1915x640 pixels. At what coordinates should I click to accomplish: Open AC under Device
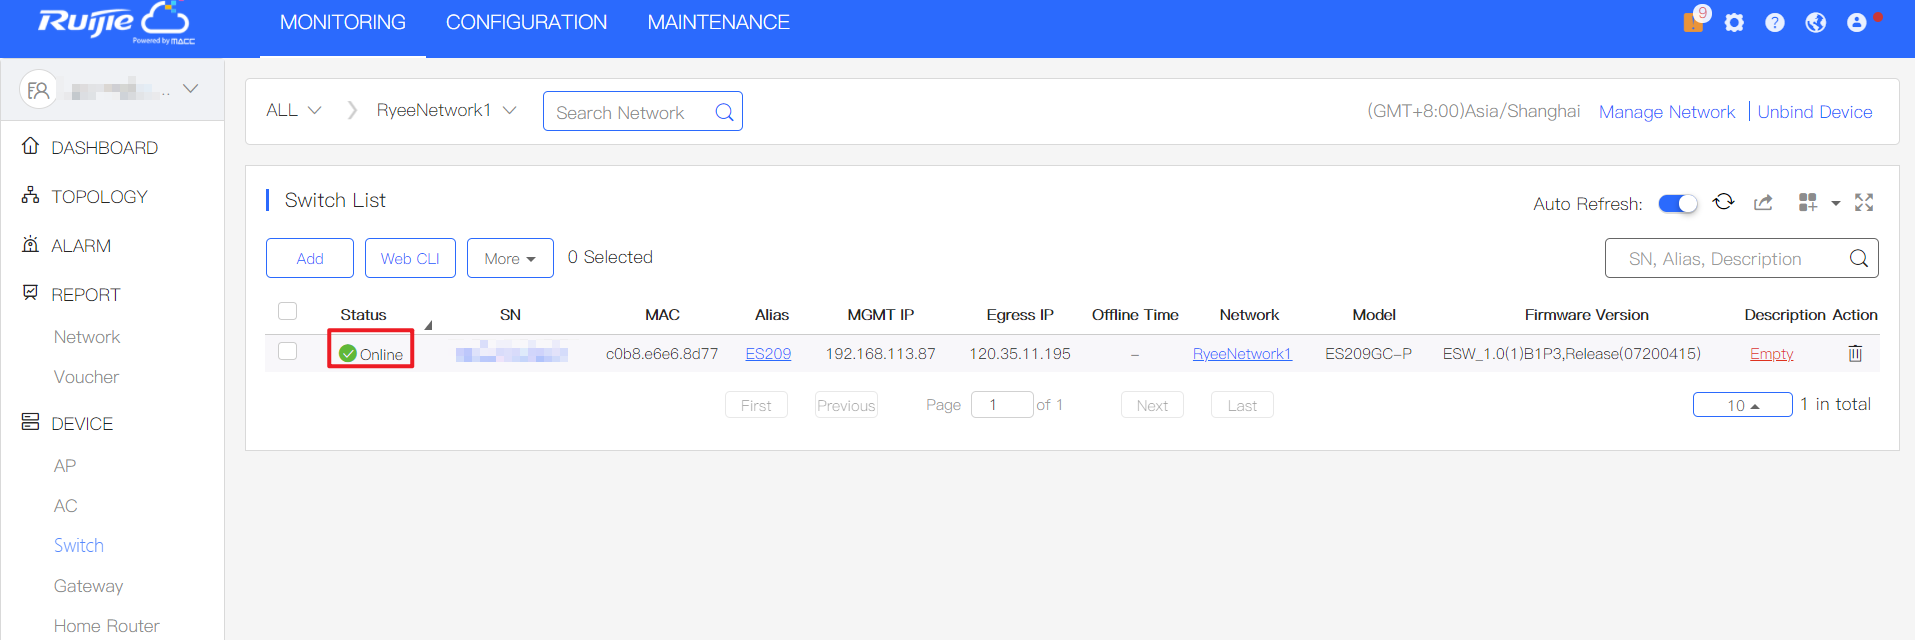coord(65,506)
